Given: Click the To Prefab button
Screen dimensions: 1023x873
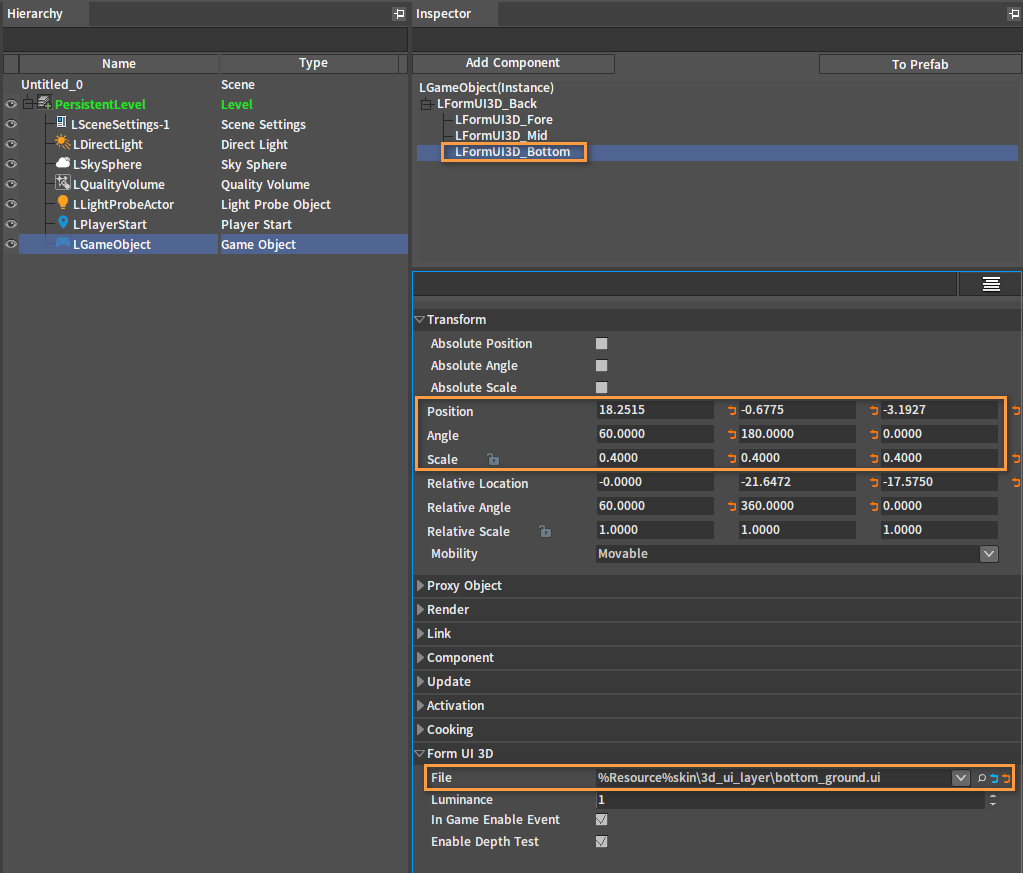Looking at the screenshot, I should (x=920, y=64).
